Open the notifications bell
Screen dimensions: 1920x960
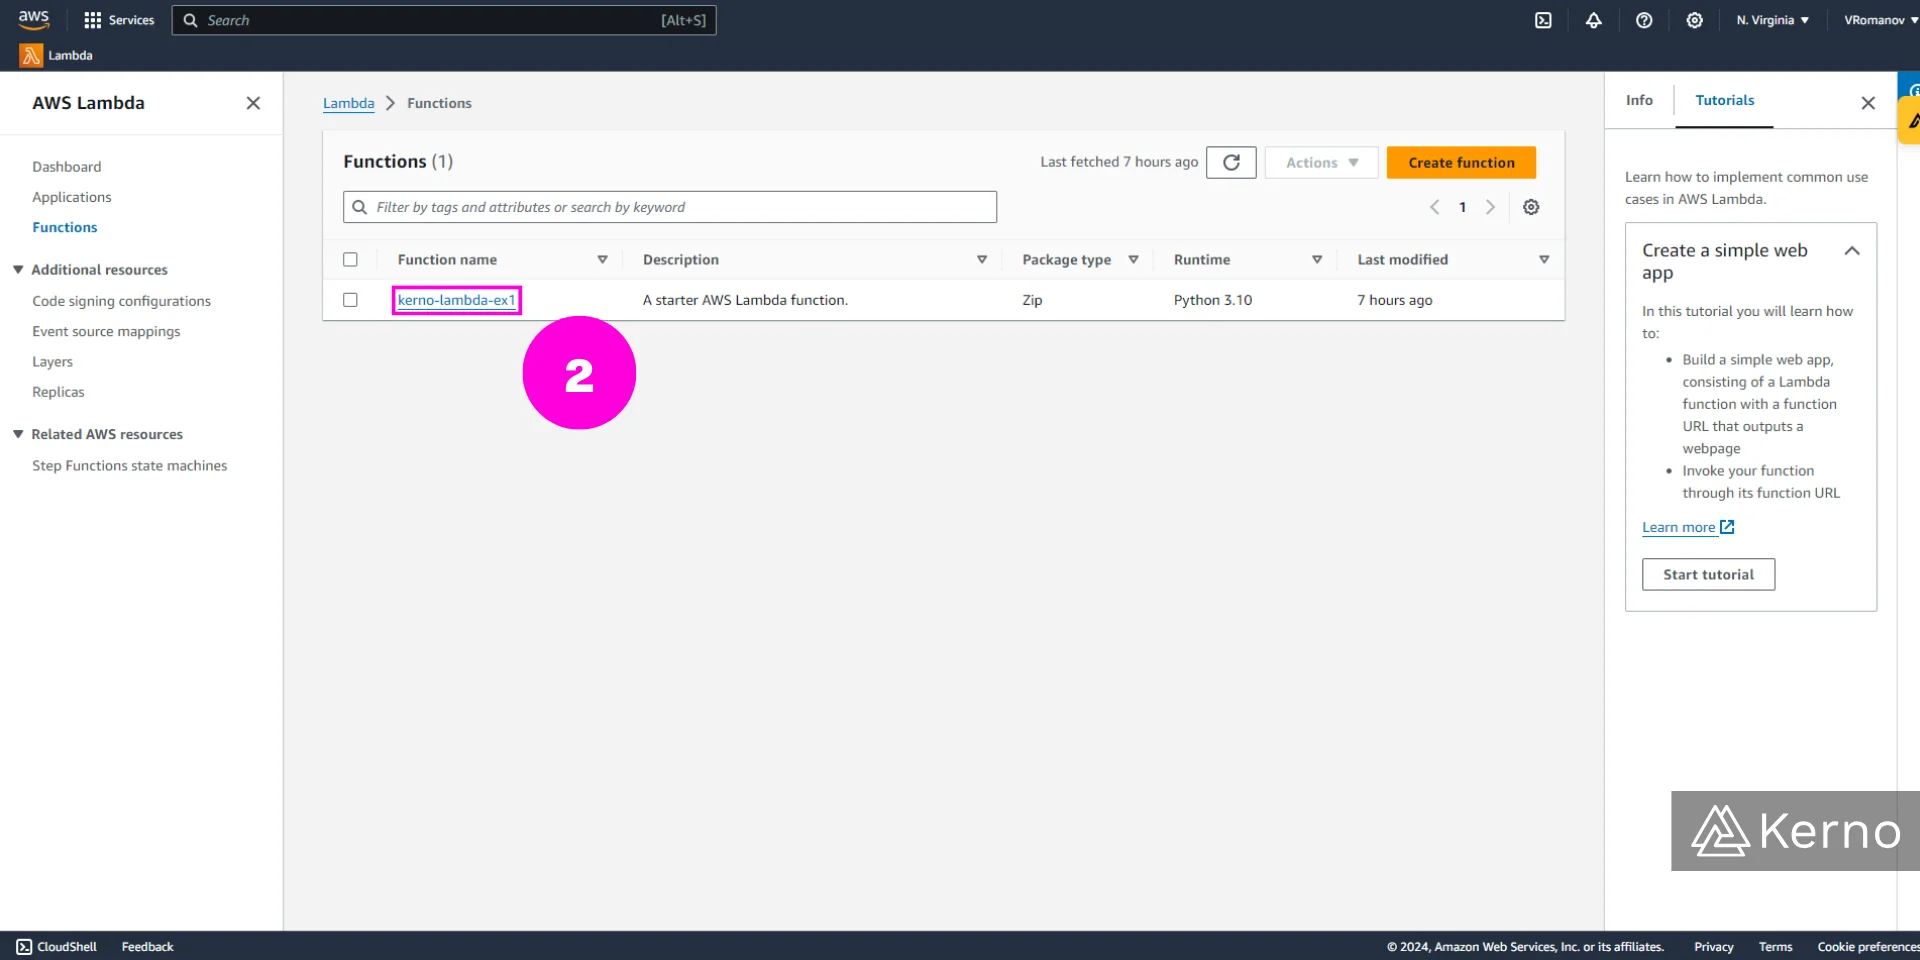point(1593,20)
